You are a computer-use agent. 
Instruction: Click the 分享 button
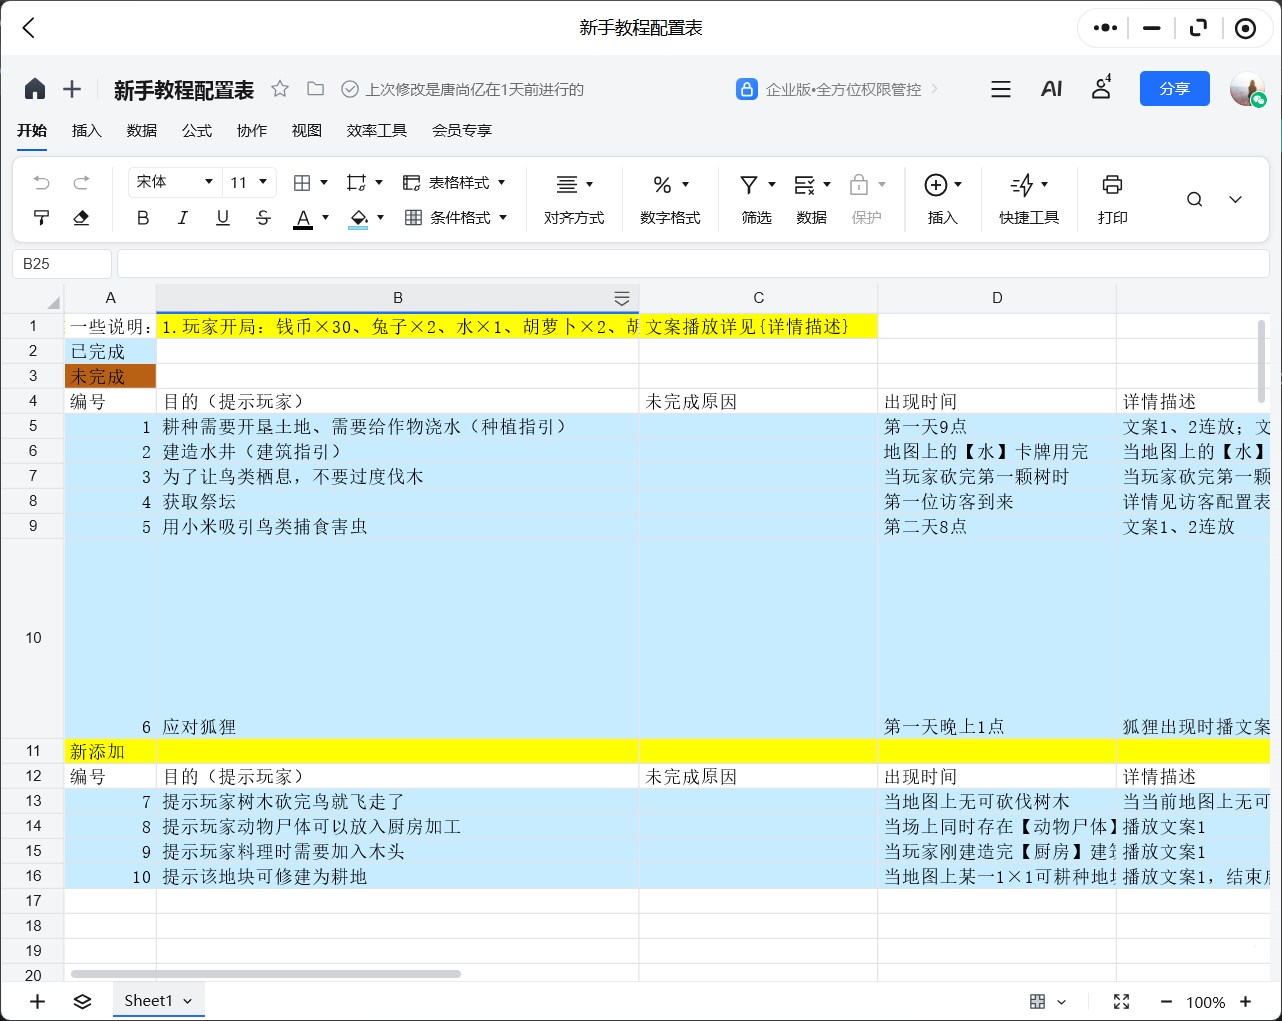1175,89
